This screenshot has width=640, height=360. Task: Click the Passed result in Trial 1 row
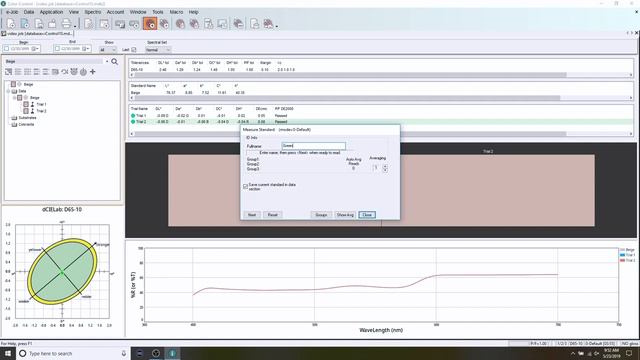281,116
